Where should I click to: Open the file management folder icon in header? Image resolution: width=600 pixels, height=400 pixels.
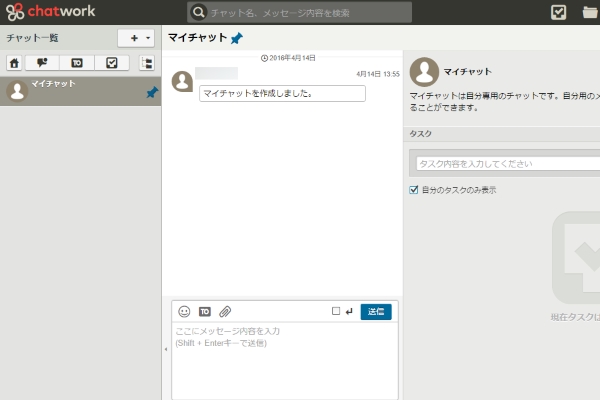tap(591, 12)
